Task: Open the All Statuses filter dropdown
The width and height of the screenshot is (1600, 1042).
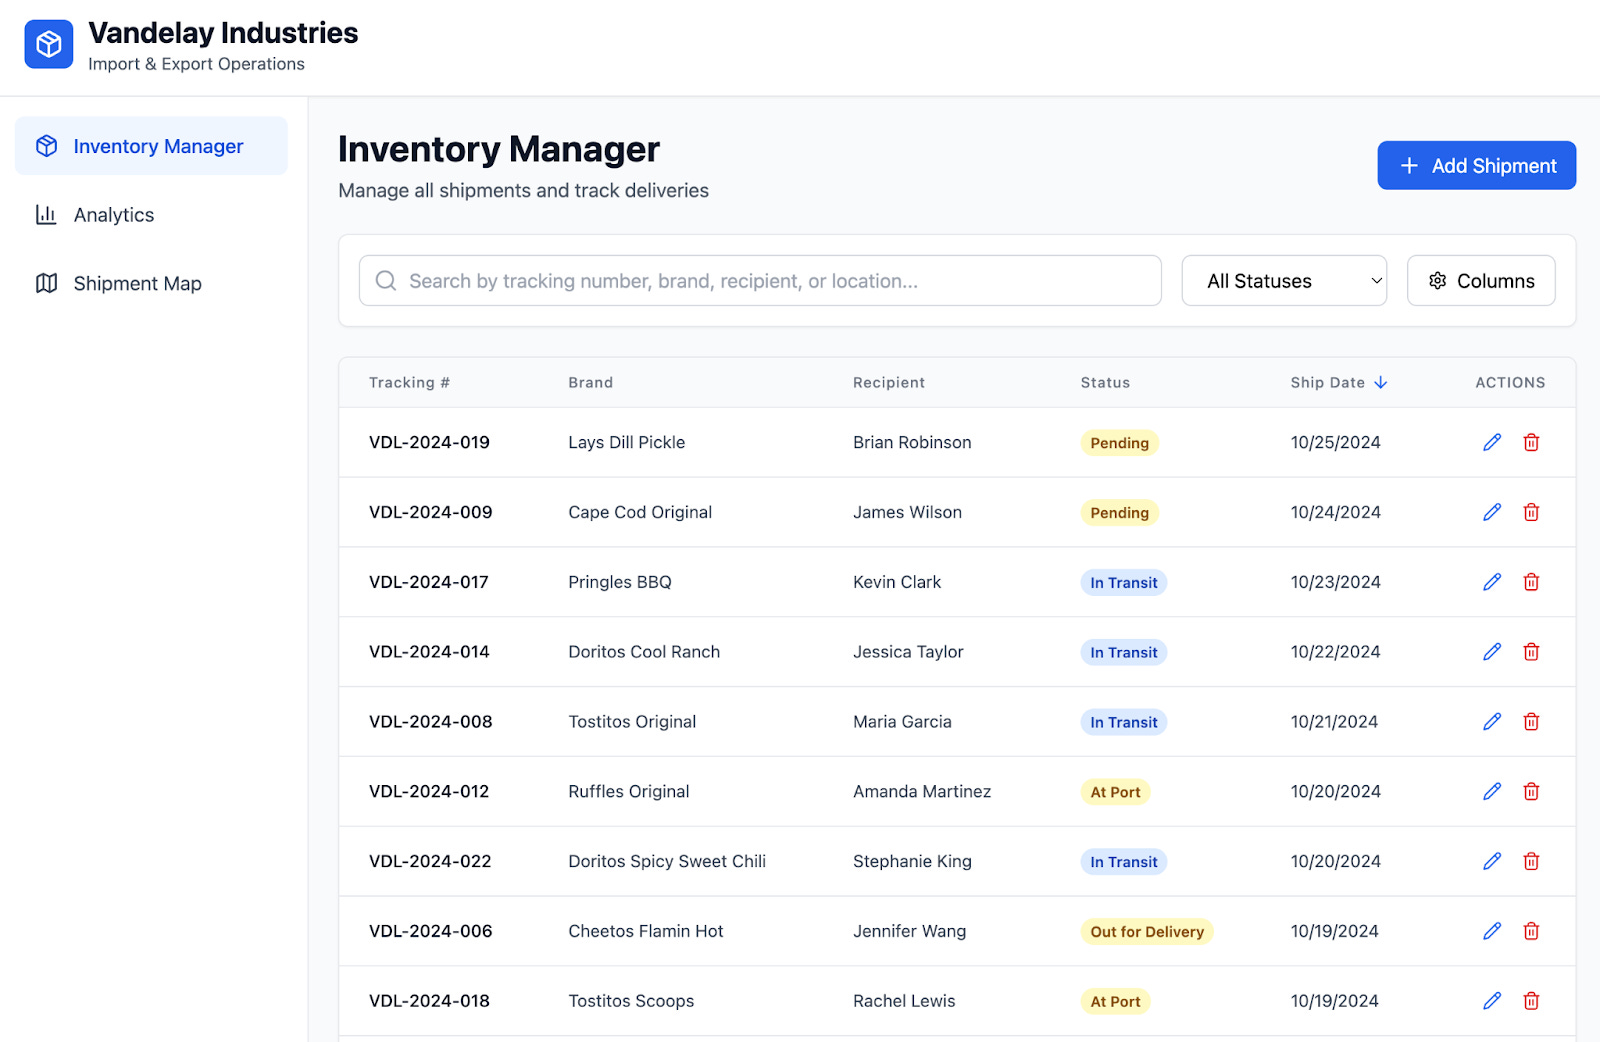Action: tap(1284, 281)
